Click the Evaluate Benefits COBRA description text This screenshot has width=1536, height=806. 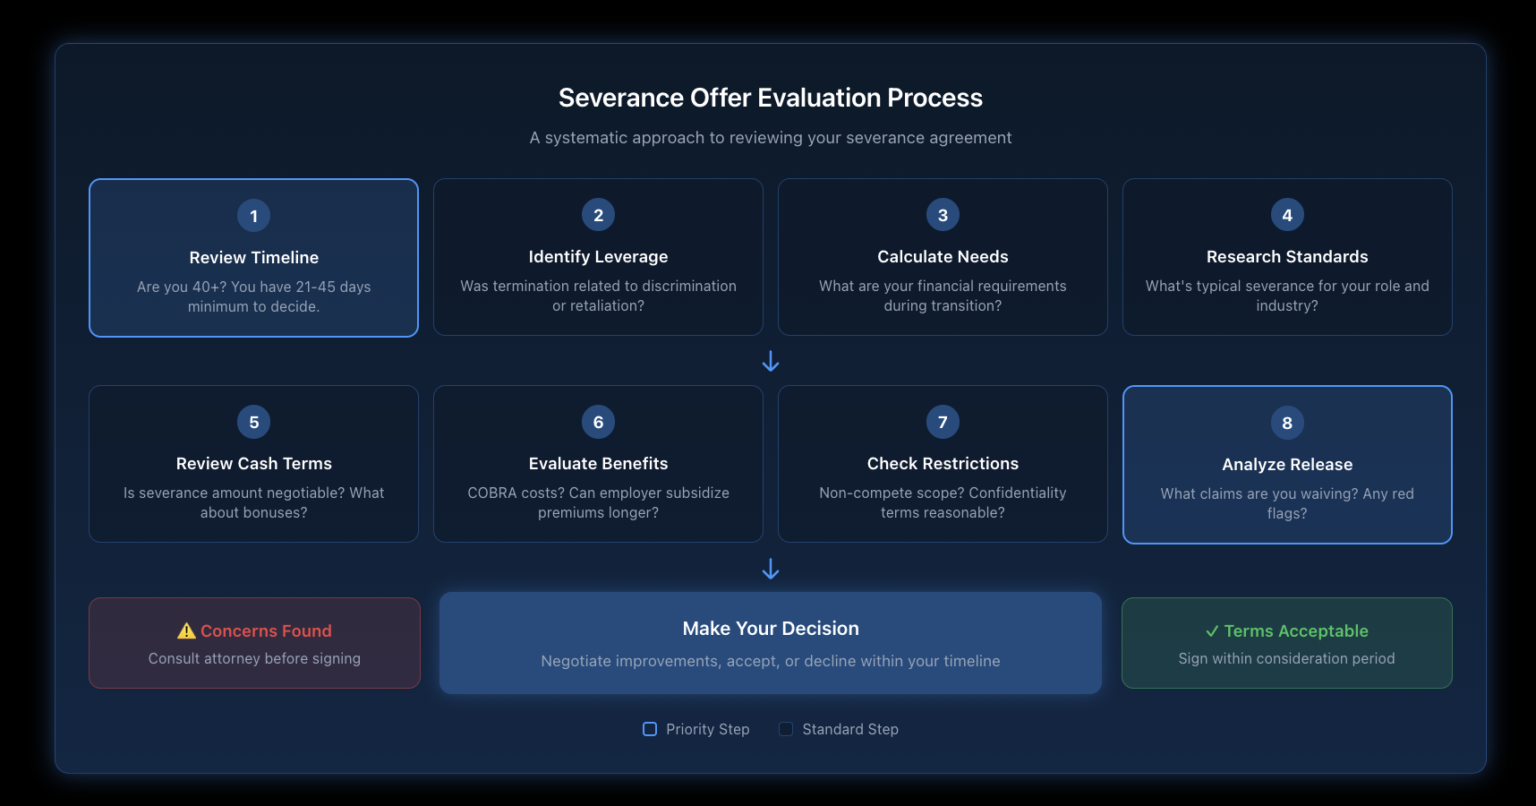pos(598,502)
